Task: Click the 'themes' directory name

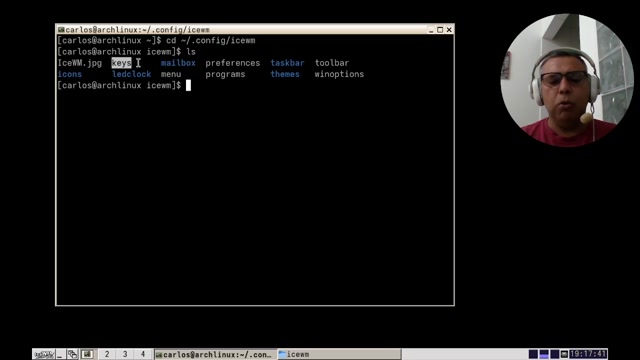Action: tap(285, 74)
